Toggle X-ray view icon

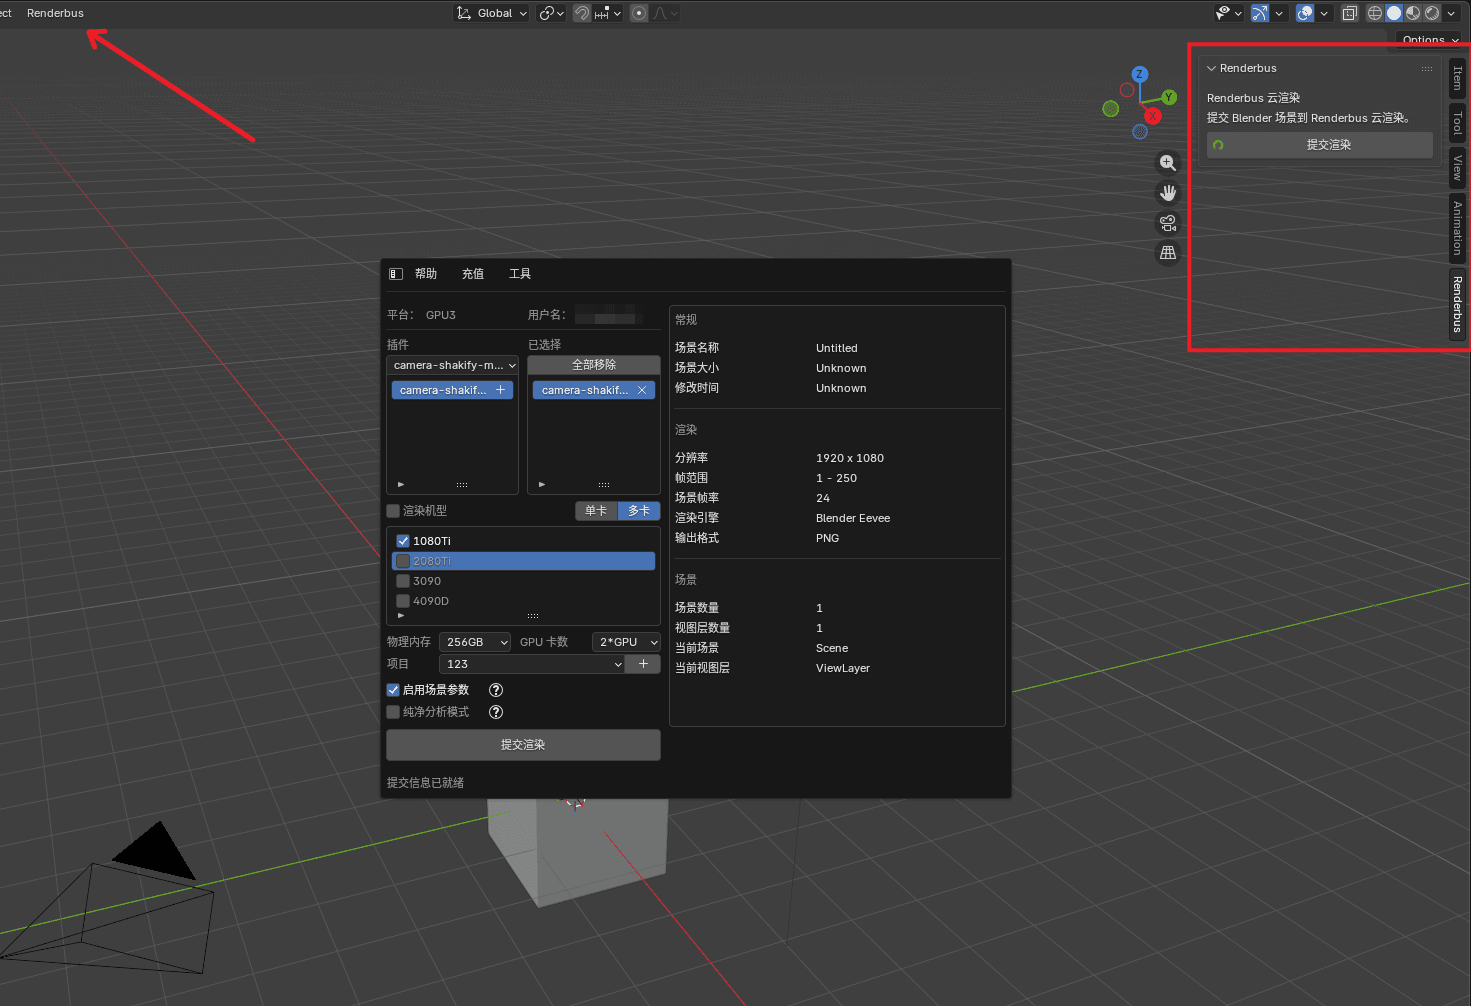coord(1350,13)
